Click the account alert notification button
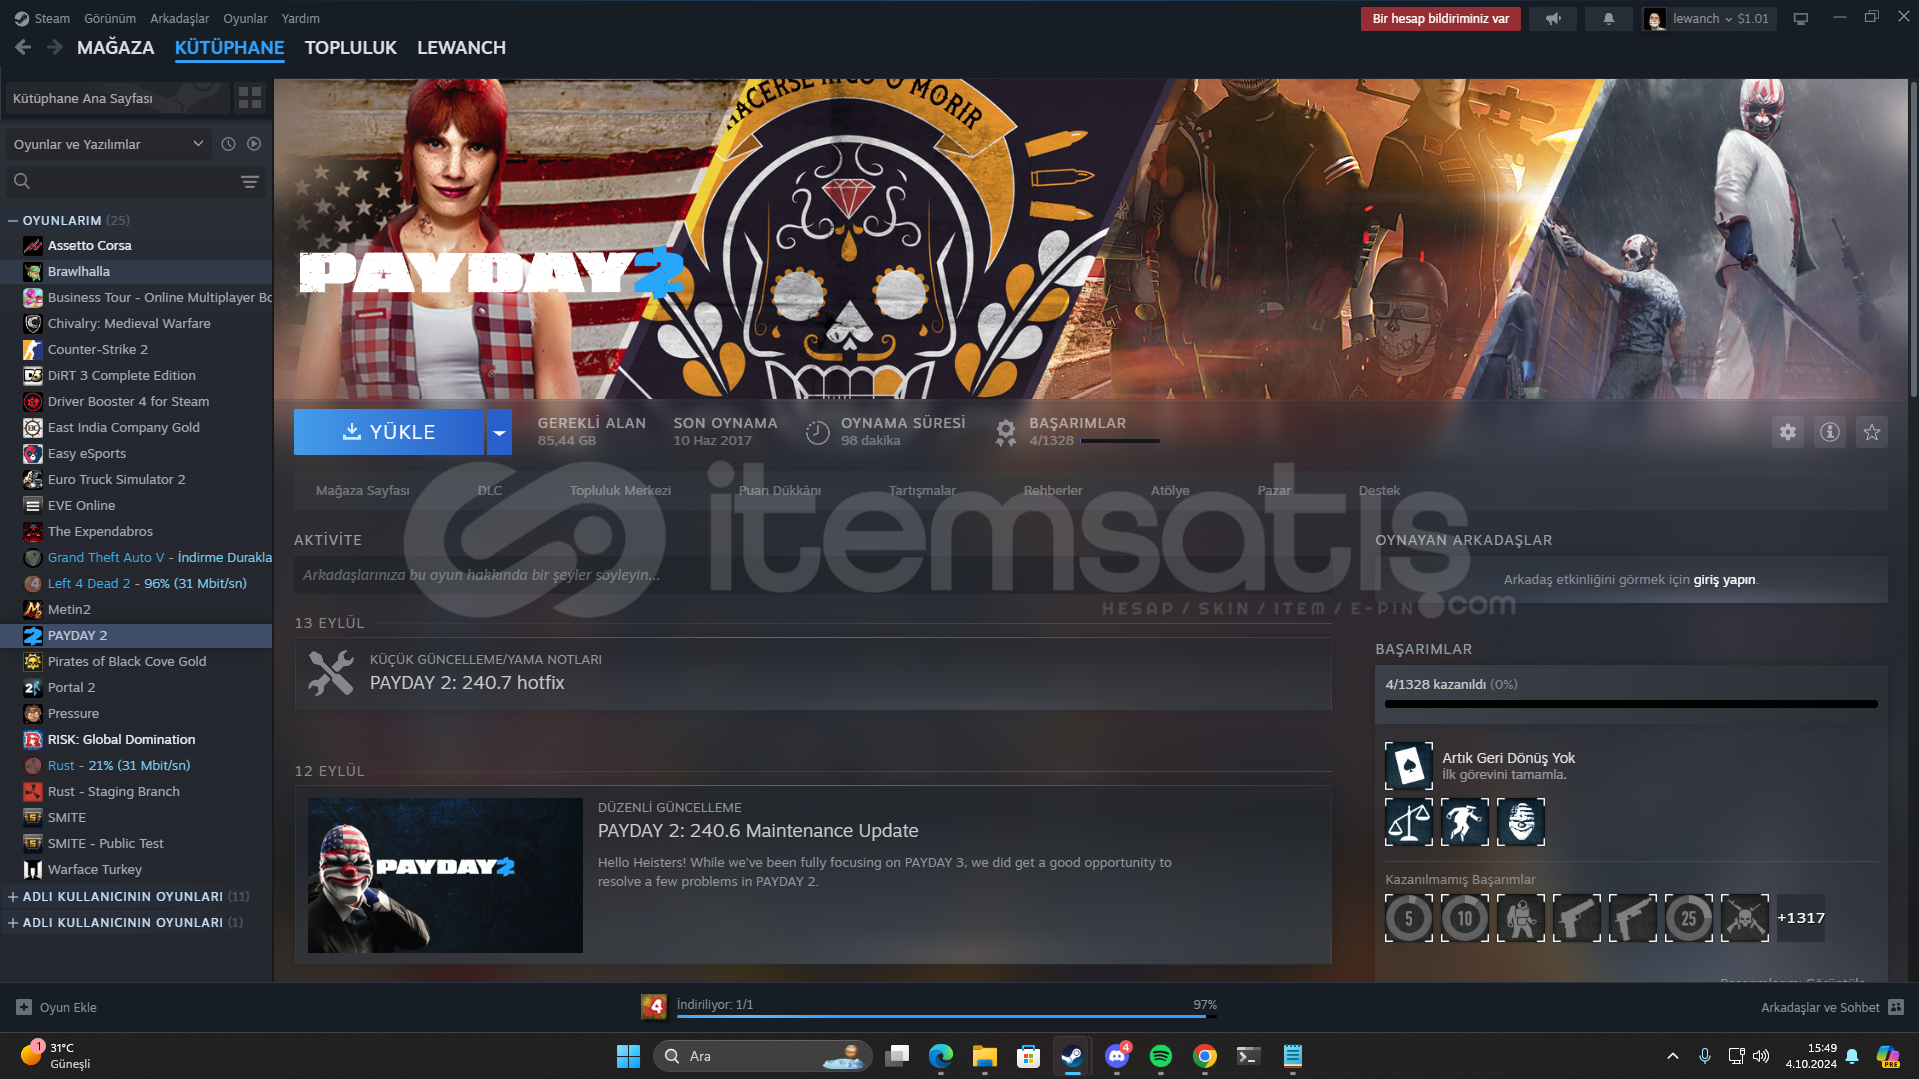 tap(1441, 19)
